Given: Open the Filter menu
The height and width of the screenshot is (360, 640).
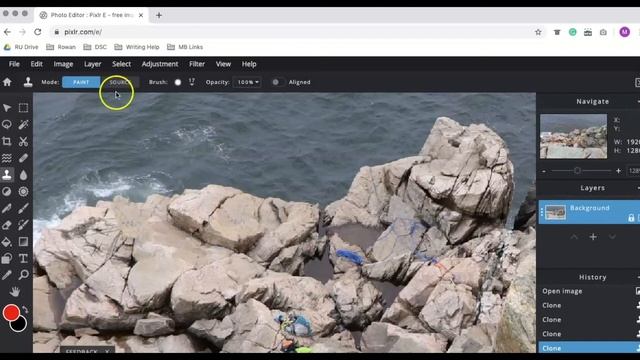Looking at the screenshot, I should point(197,64).
